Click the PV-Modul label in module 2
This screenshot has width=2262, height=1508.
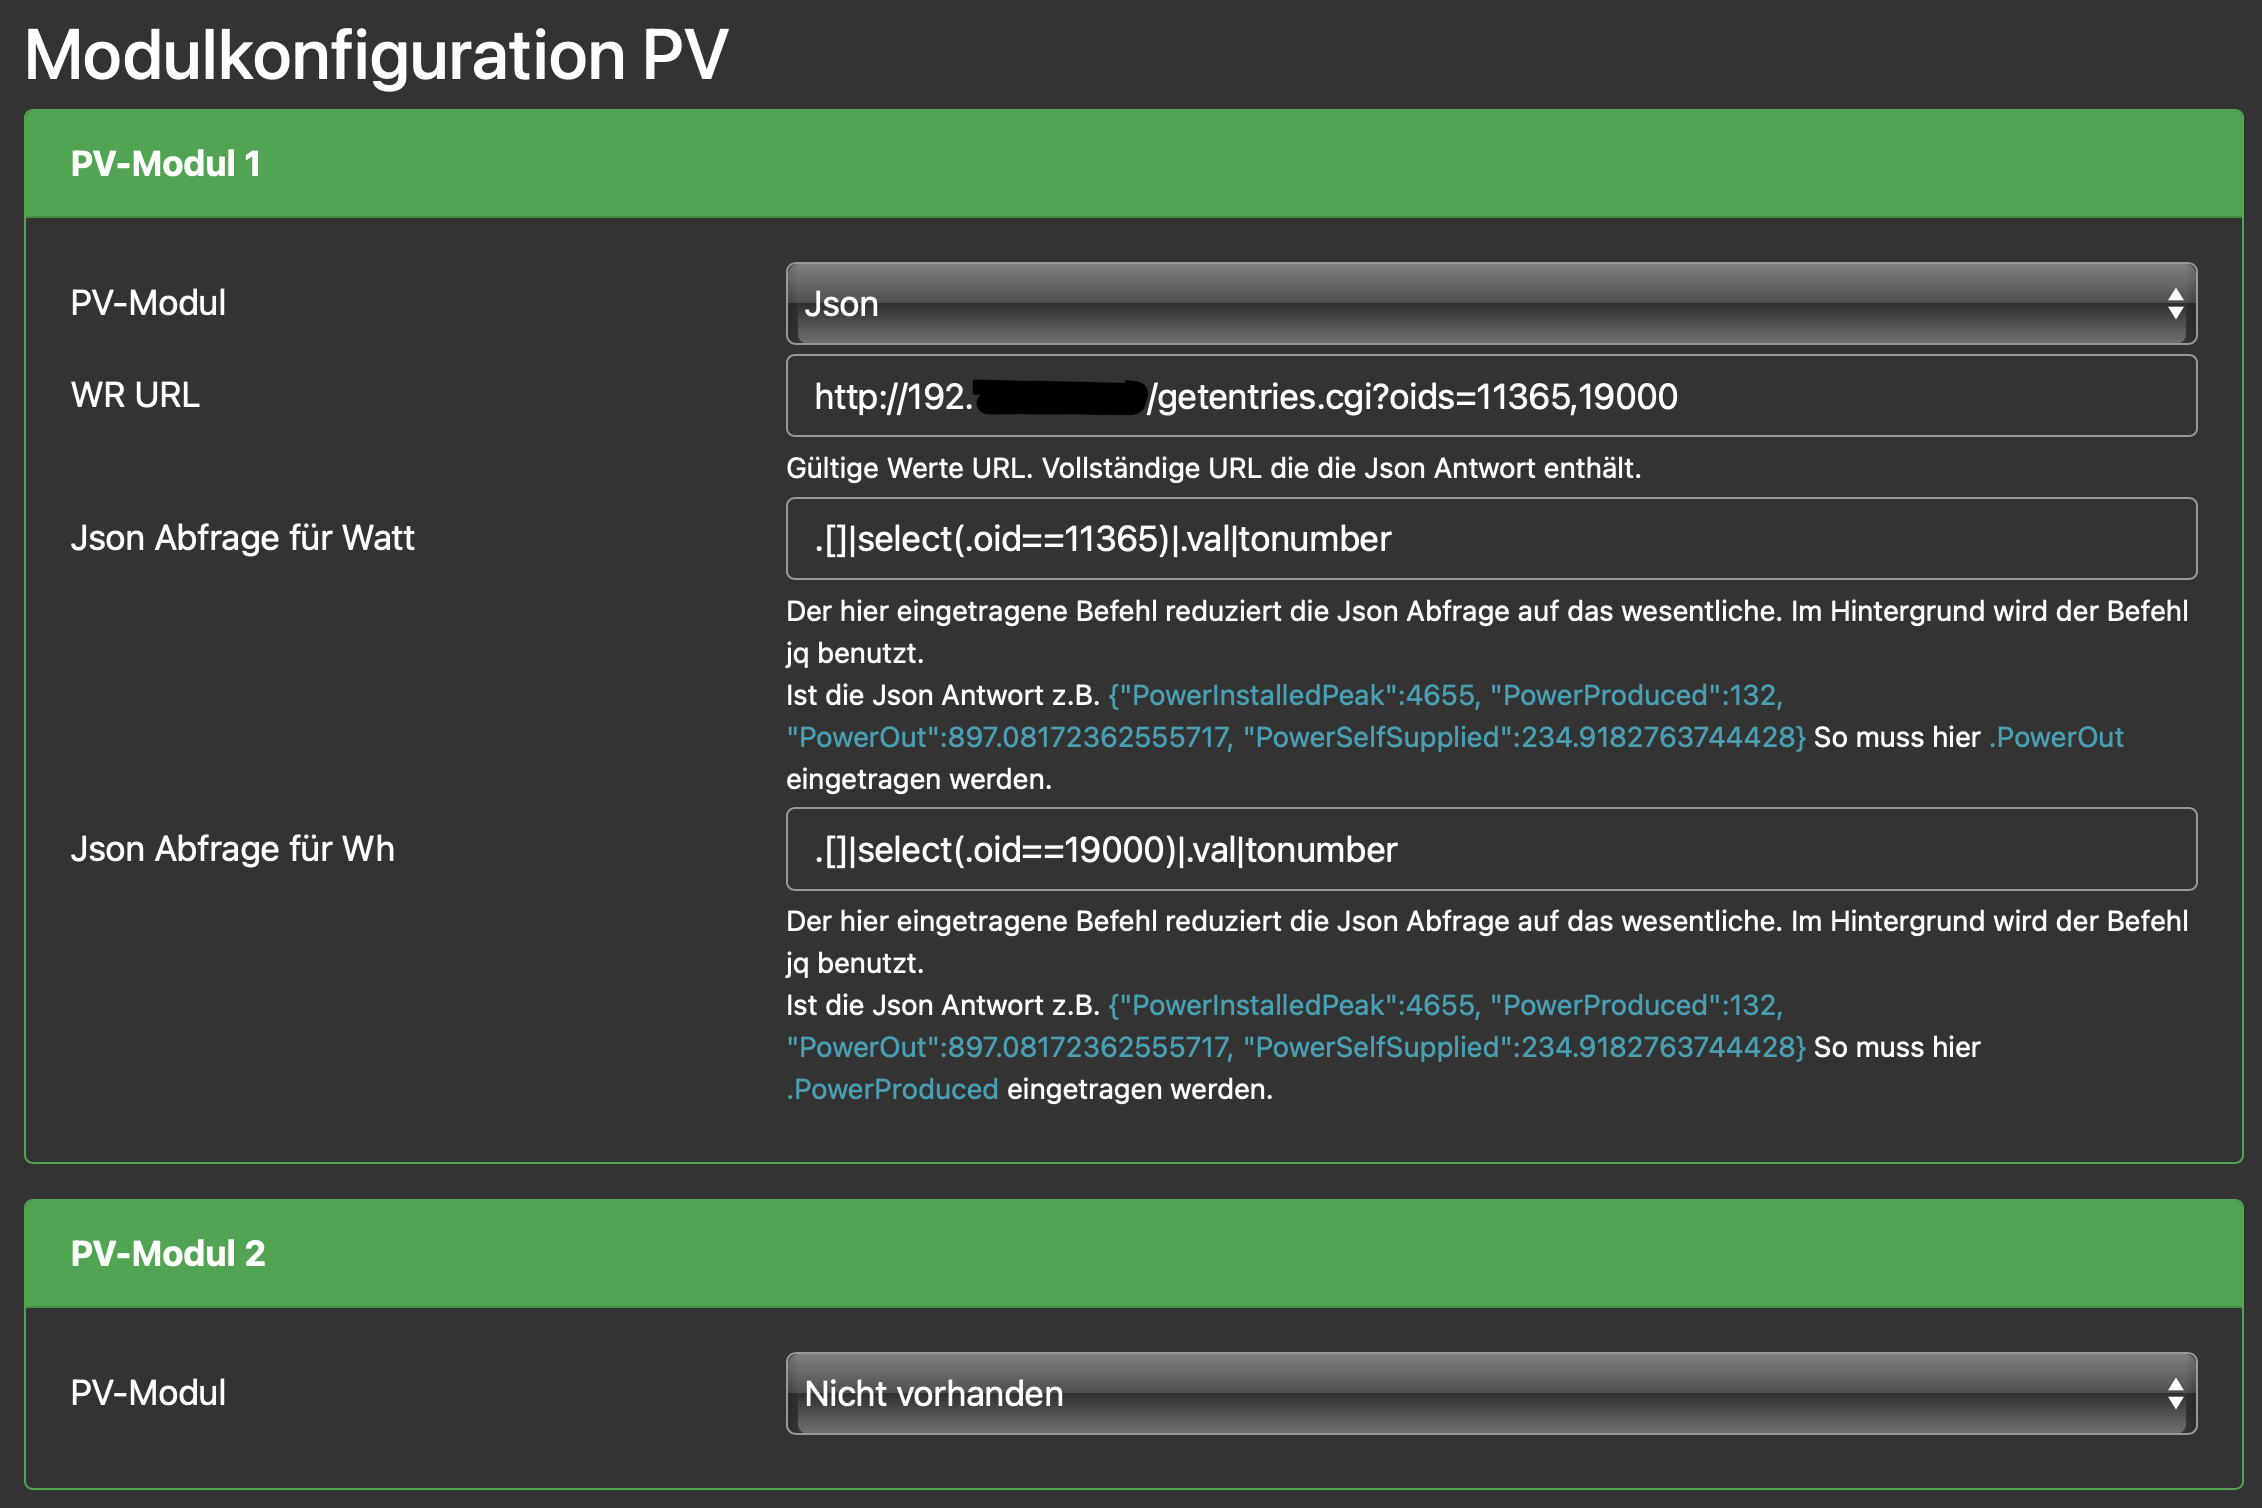[x=148, y=1393]
